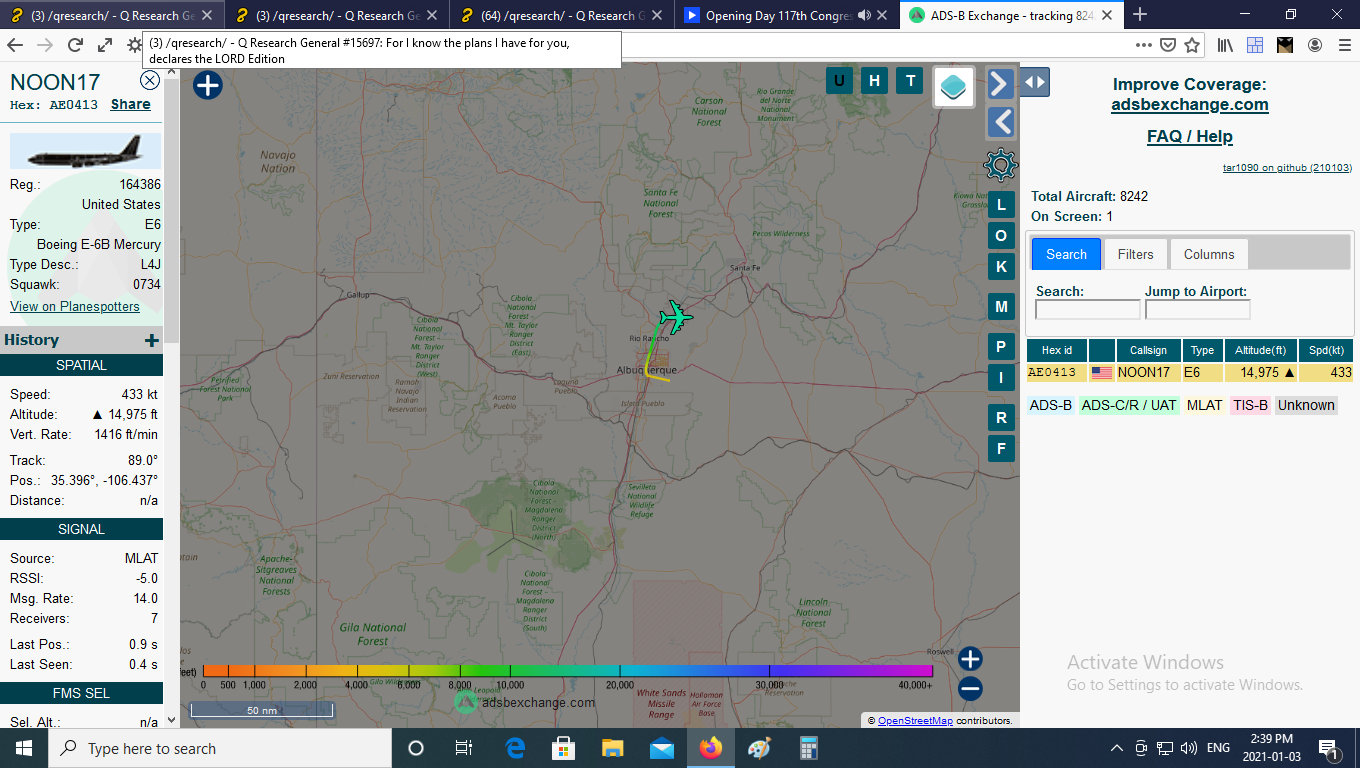The width and height of the screenshot is (1360, 768).
Task: Click the right chevron sidebar button
Action: tap(1000, 84)
